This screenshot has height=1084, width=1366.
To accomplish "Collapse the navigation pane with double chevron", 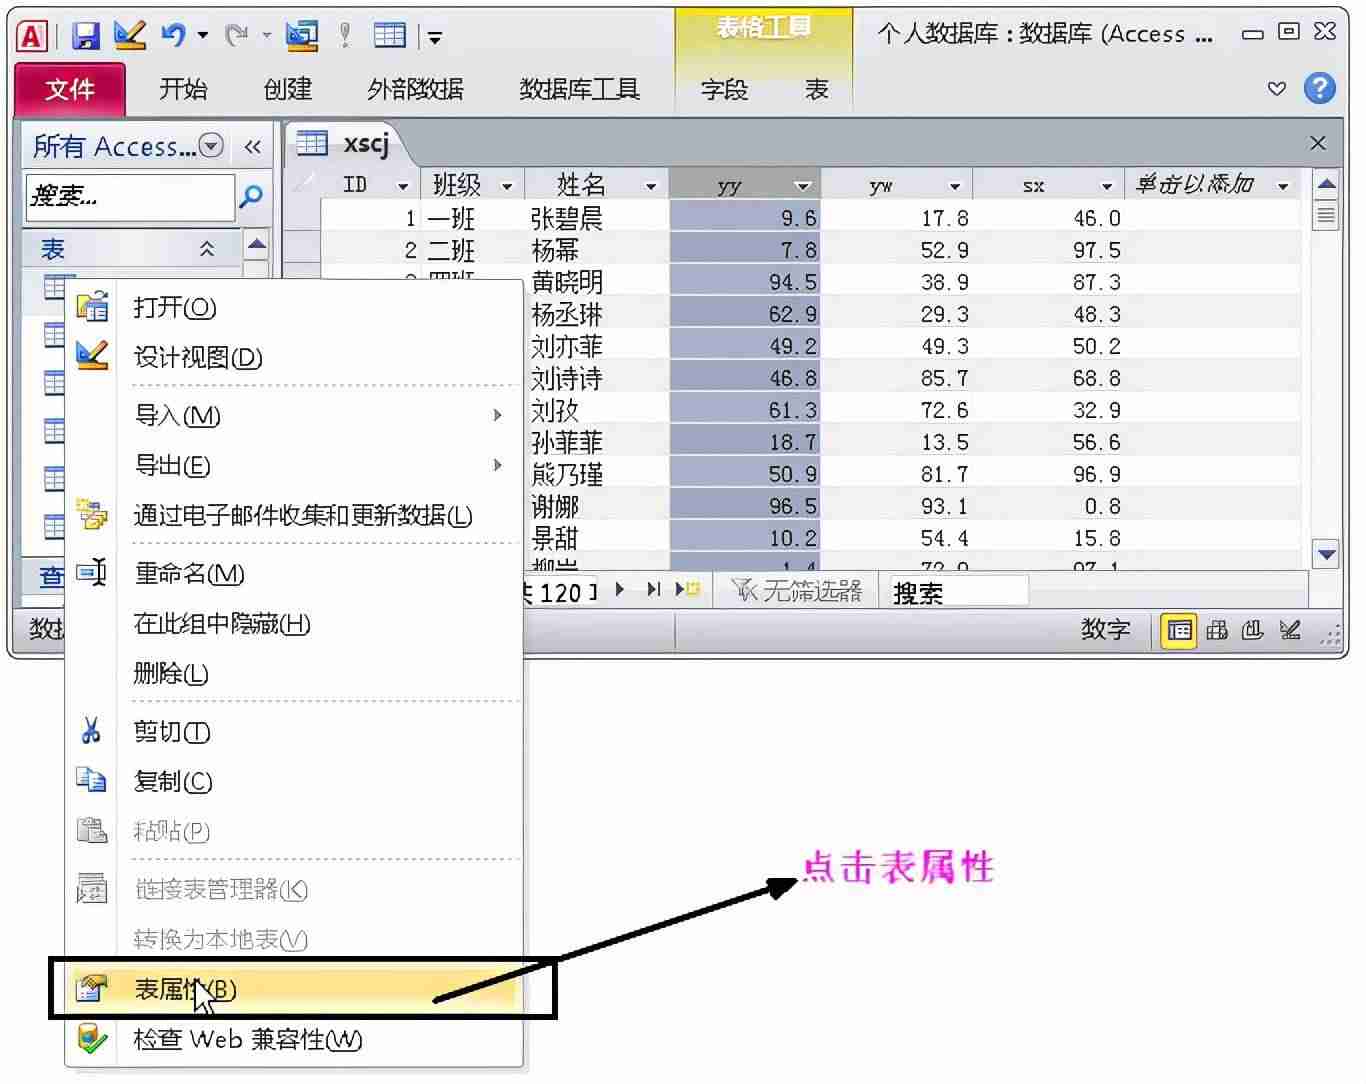I will coord(253,147).
